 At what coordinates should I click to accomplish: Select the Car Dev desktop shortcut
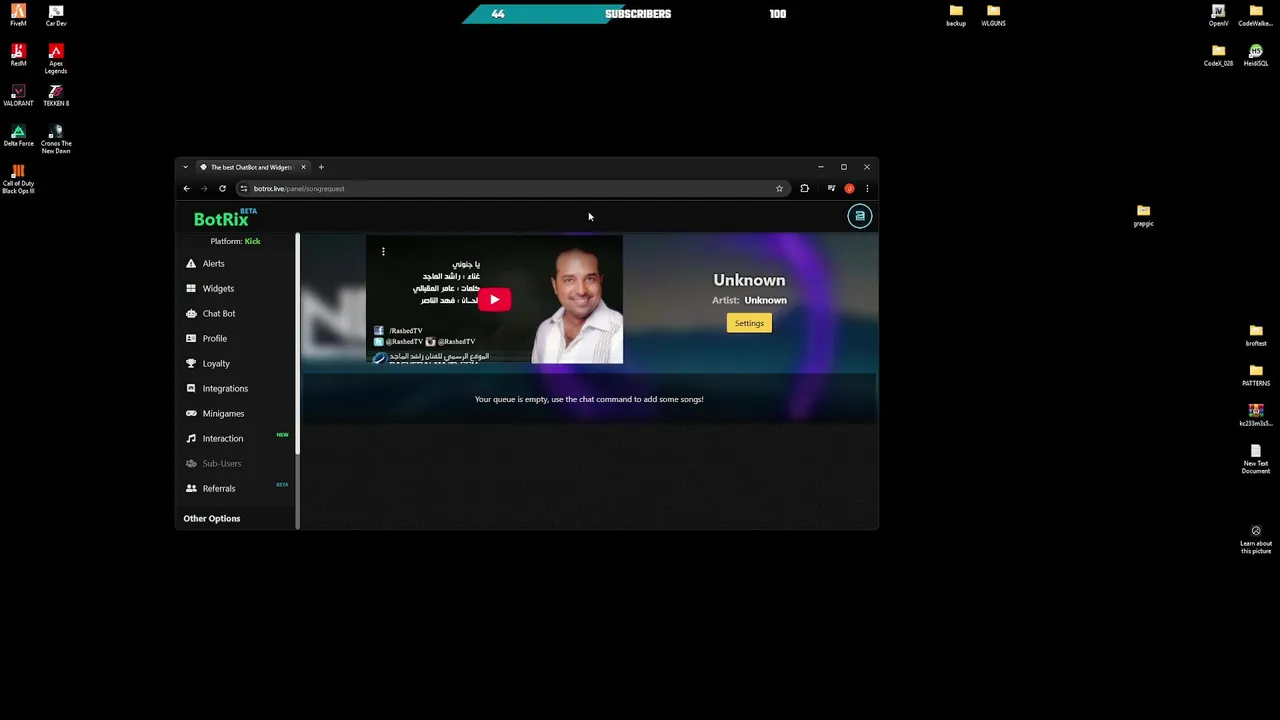(56, 16)
